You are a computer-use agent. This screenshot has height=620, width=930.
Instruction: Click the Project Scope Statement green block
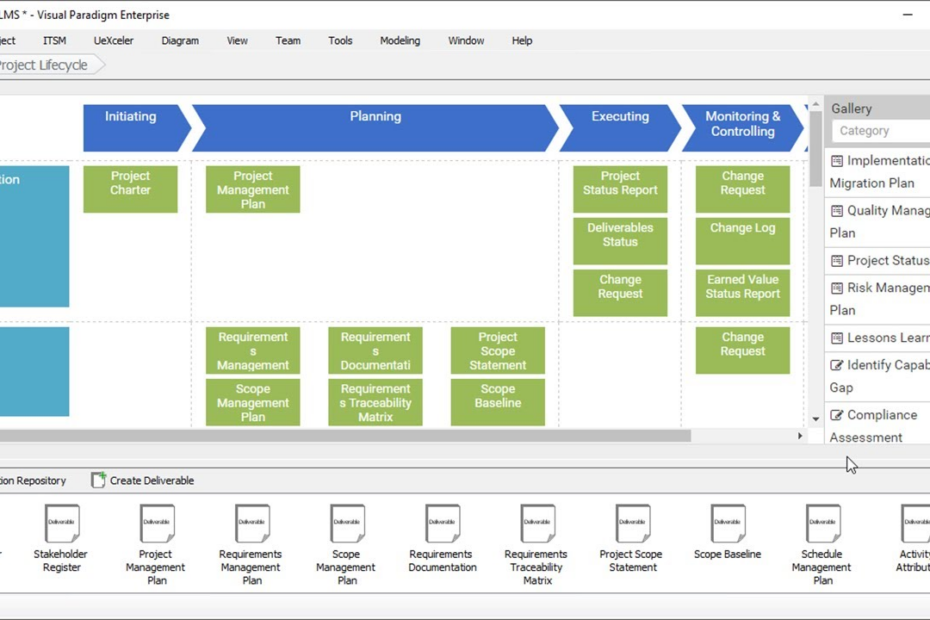[497, 351]
